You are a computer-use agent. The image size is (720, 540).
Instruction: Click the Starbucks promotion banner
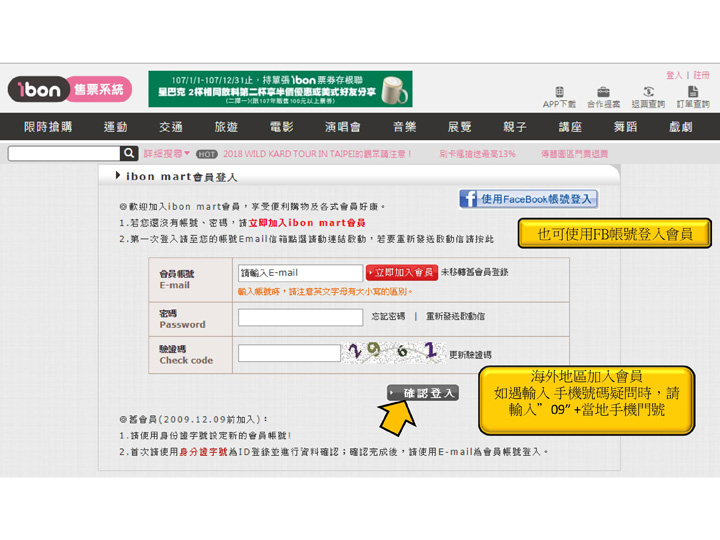coord(281,88)
